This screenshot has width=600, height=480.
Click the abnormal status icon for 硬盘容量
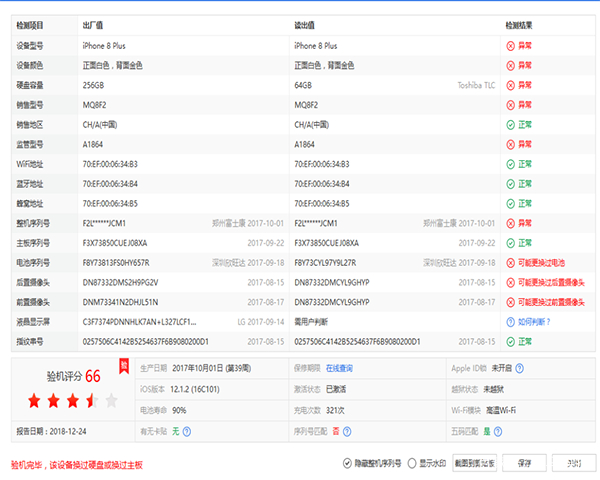(x=510, y=85)
